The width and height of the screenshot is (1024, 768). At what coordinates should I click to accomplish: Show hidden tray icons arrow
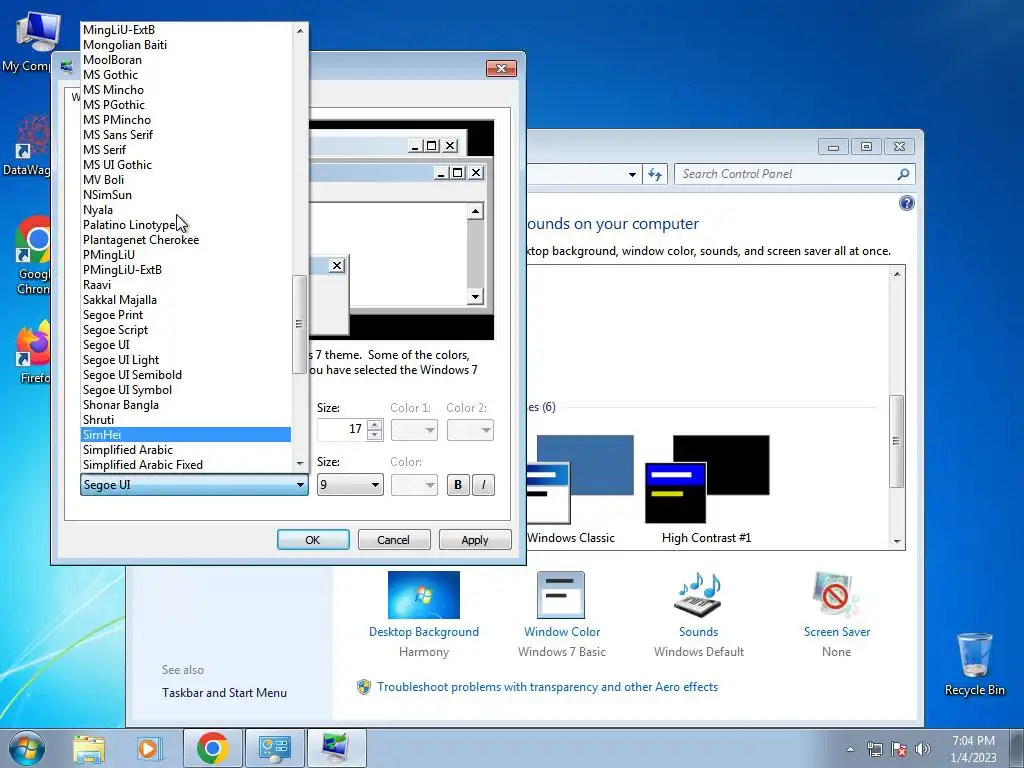point(850,749)
